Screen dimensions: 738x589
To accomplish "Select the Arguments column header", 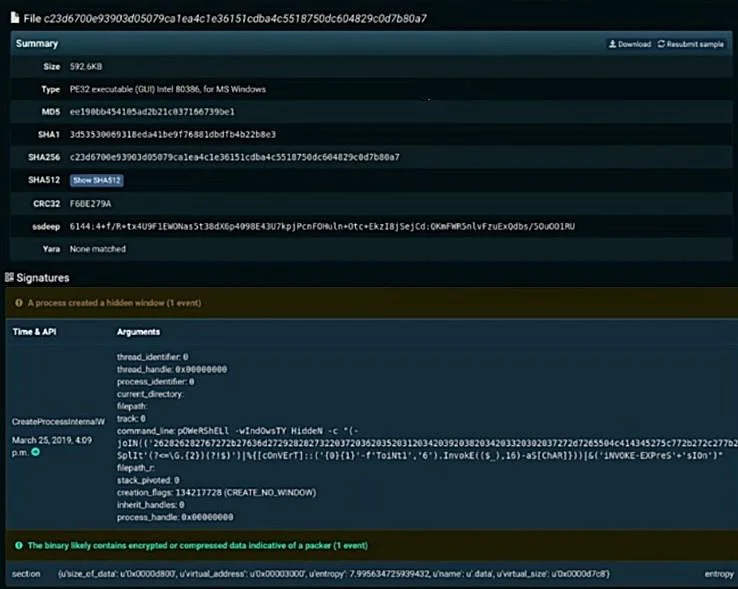I will point(138,332).
